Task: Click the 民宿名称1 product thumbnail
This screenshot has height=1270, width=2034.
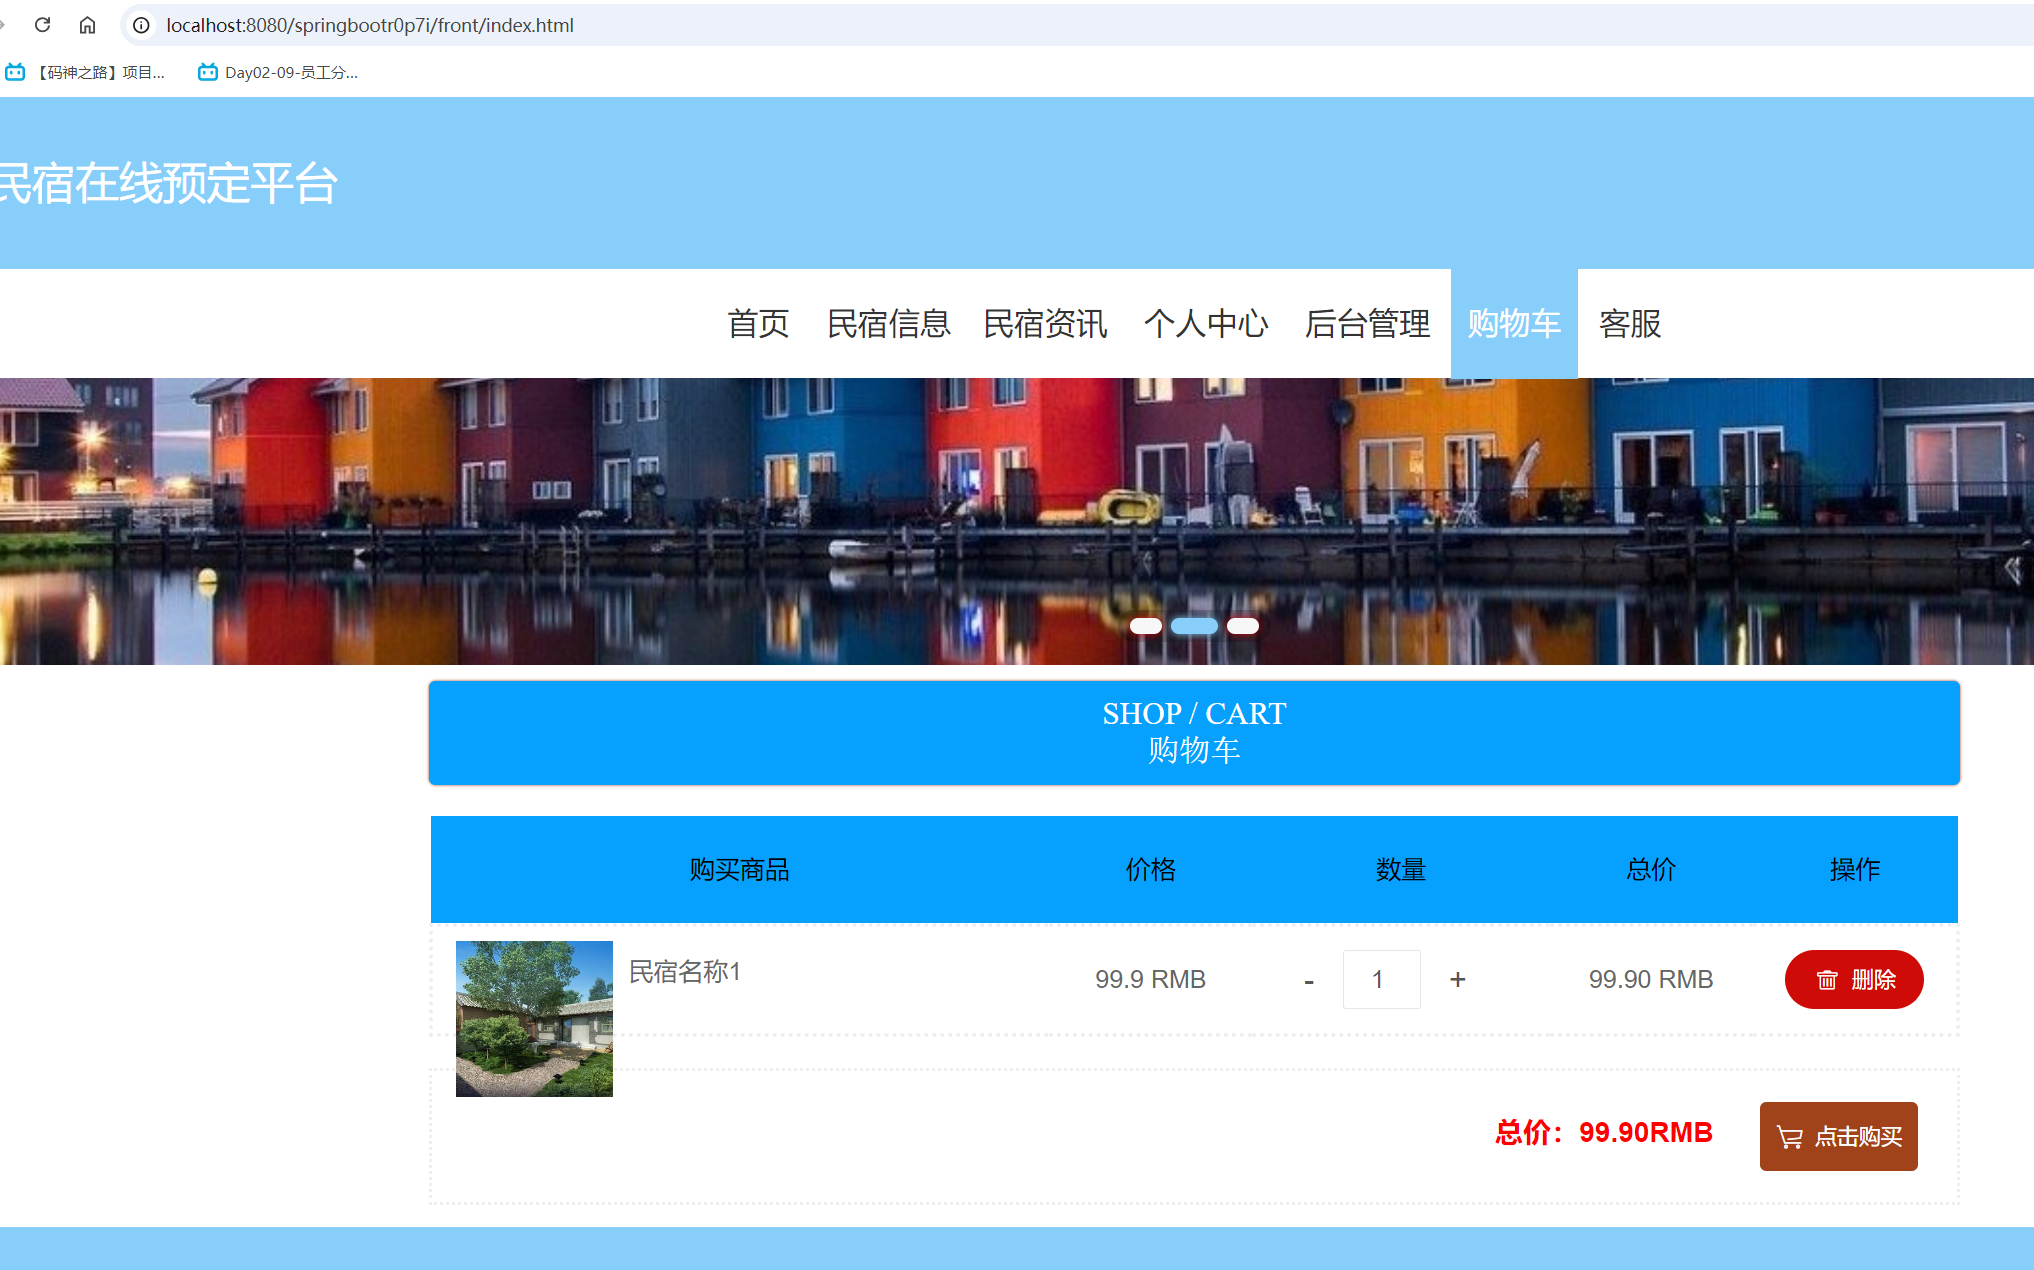Action: point(534,1018)
